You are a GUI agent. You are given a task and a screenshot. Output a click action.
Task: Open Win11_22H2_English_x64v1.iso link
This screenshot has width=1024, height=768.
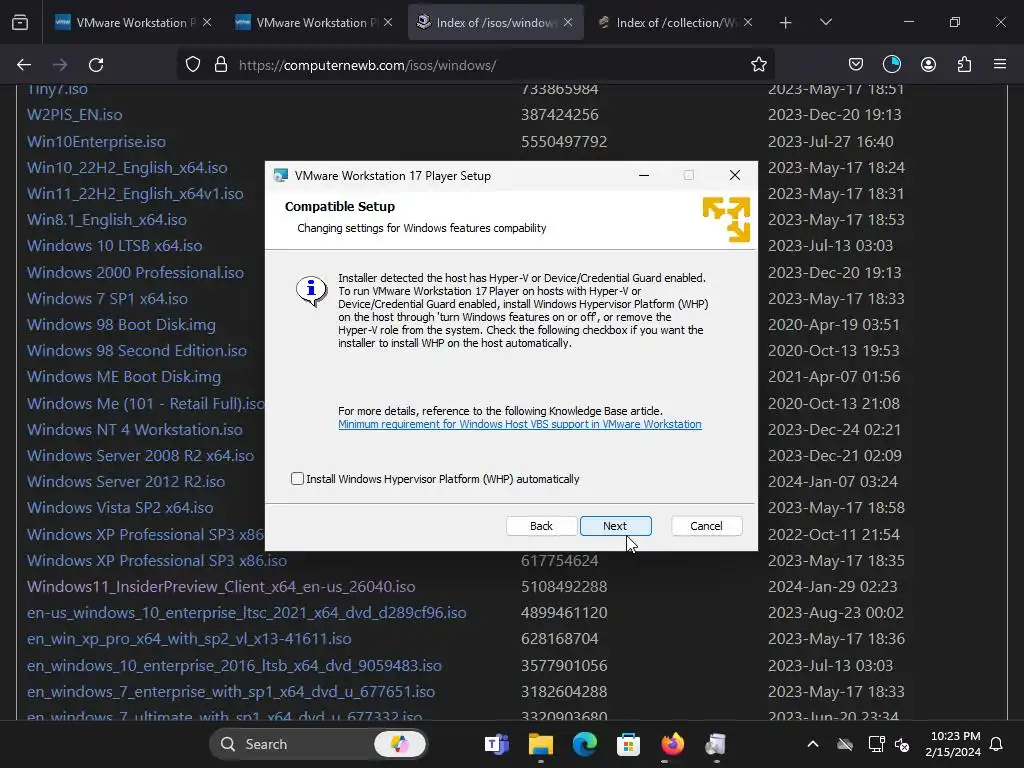tap(135, 194)
